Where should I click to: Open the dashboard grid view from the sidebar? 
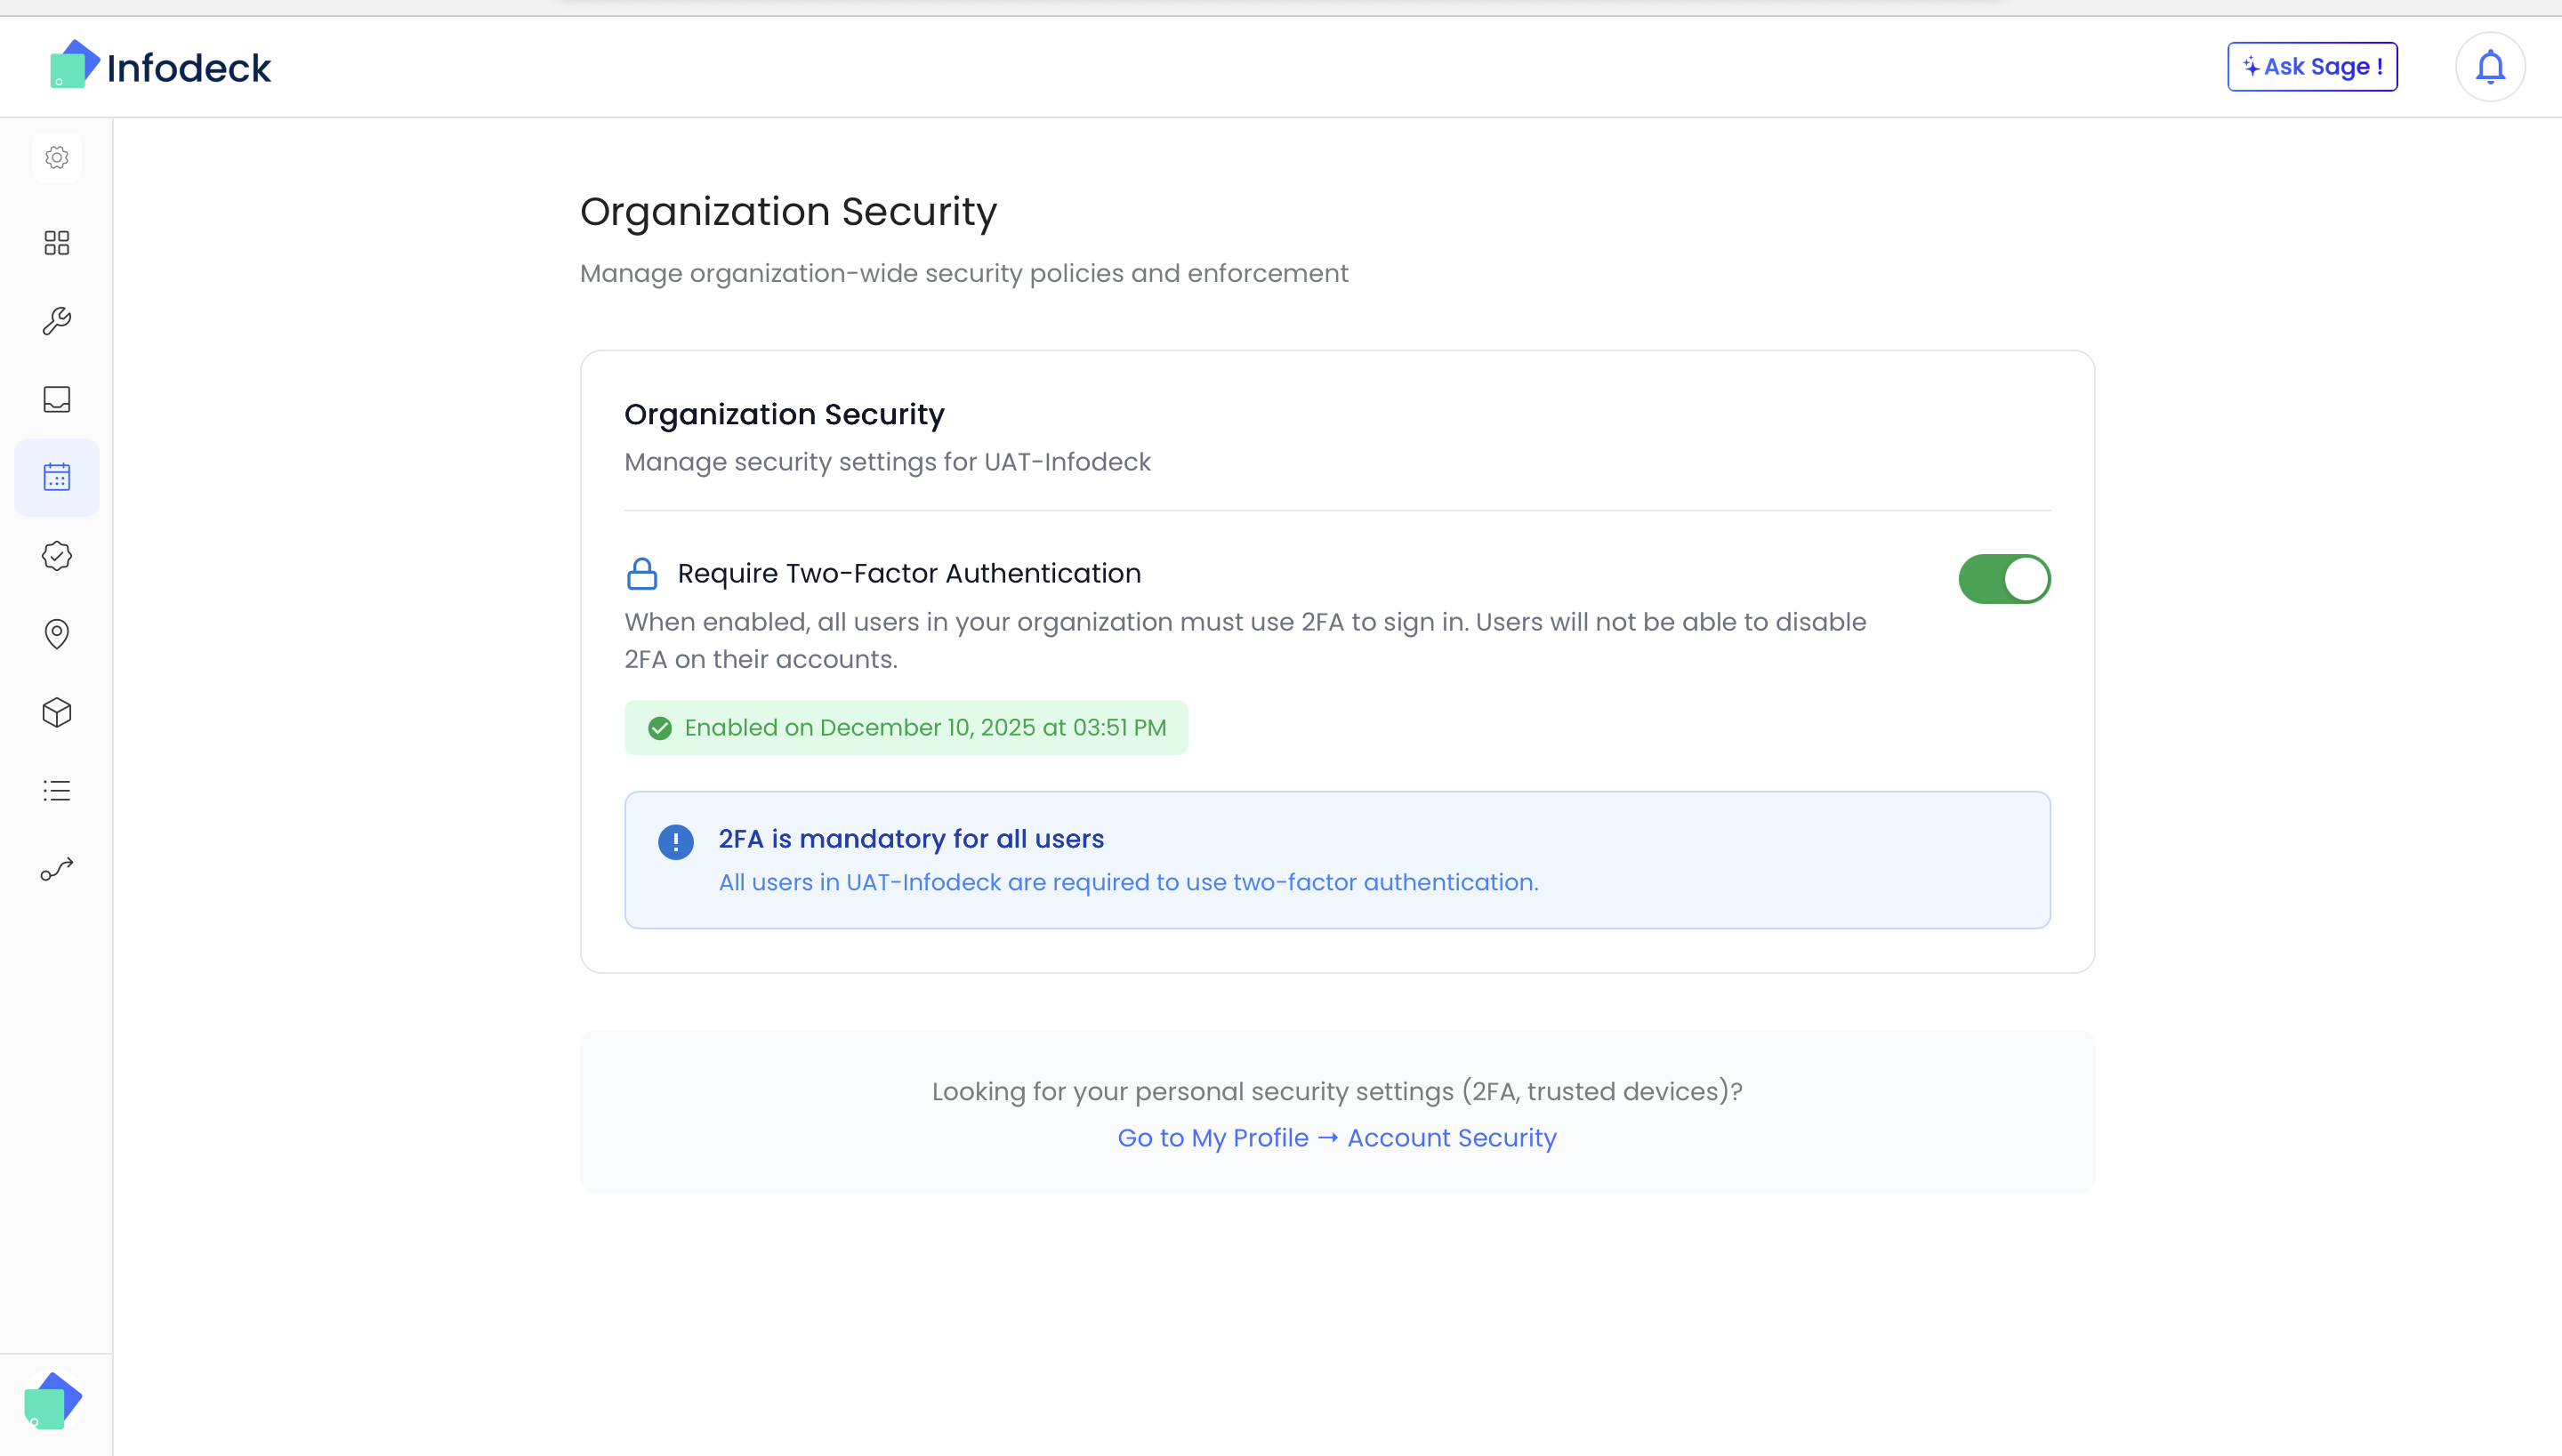[56, 243]
